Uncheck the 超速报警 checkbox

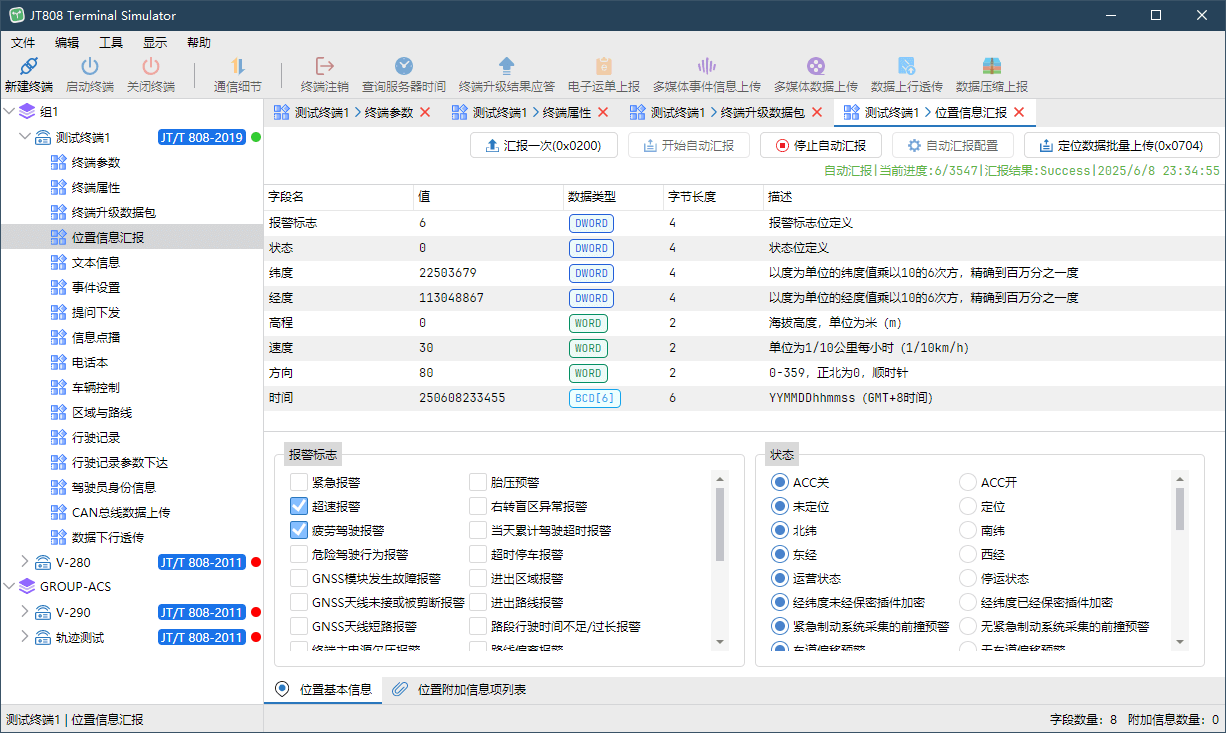(299, 506)
